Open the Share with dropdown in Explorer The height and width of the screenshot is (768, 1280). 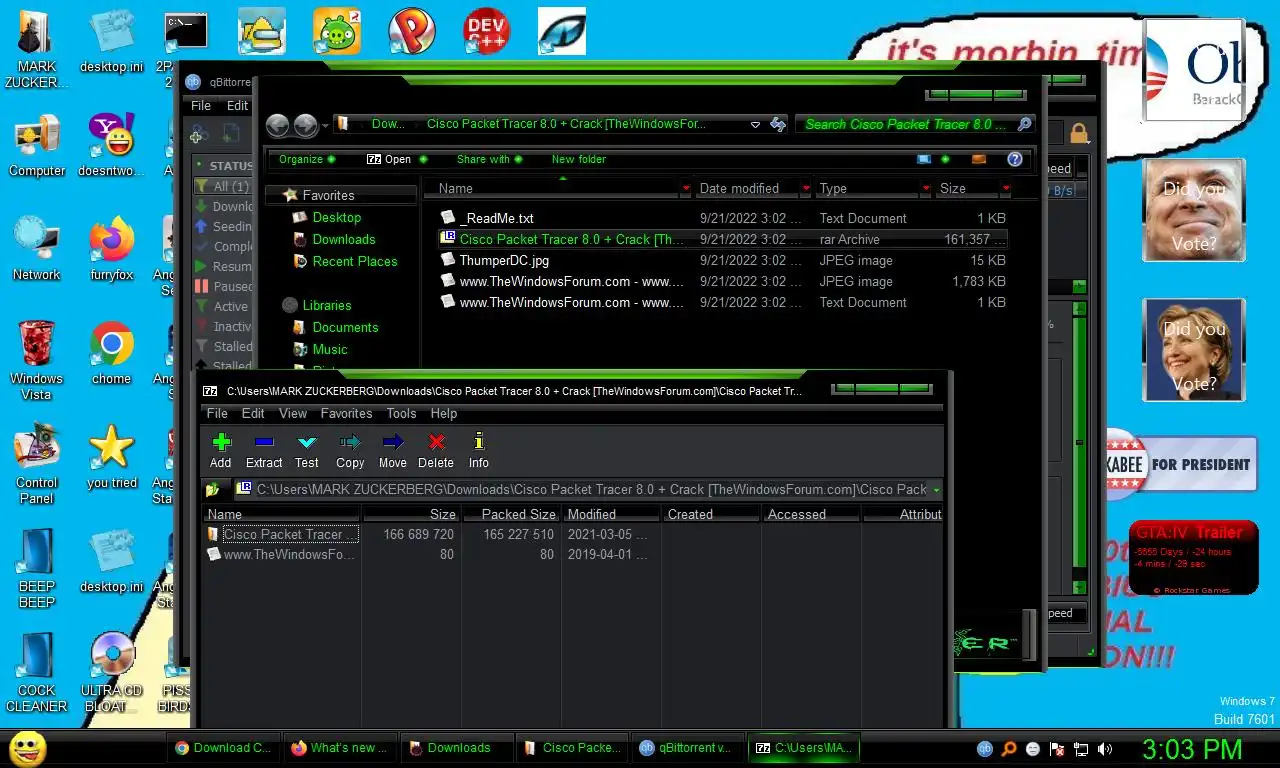pyautogui.click(x=489, y=159)
